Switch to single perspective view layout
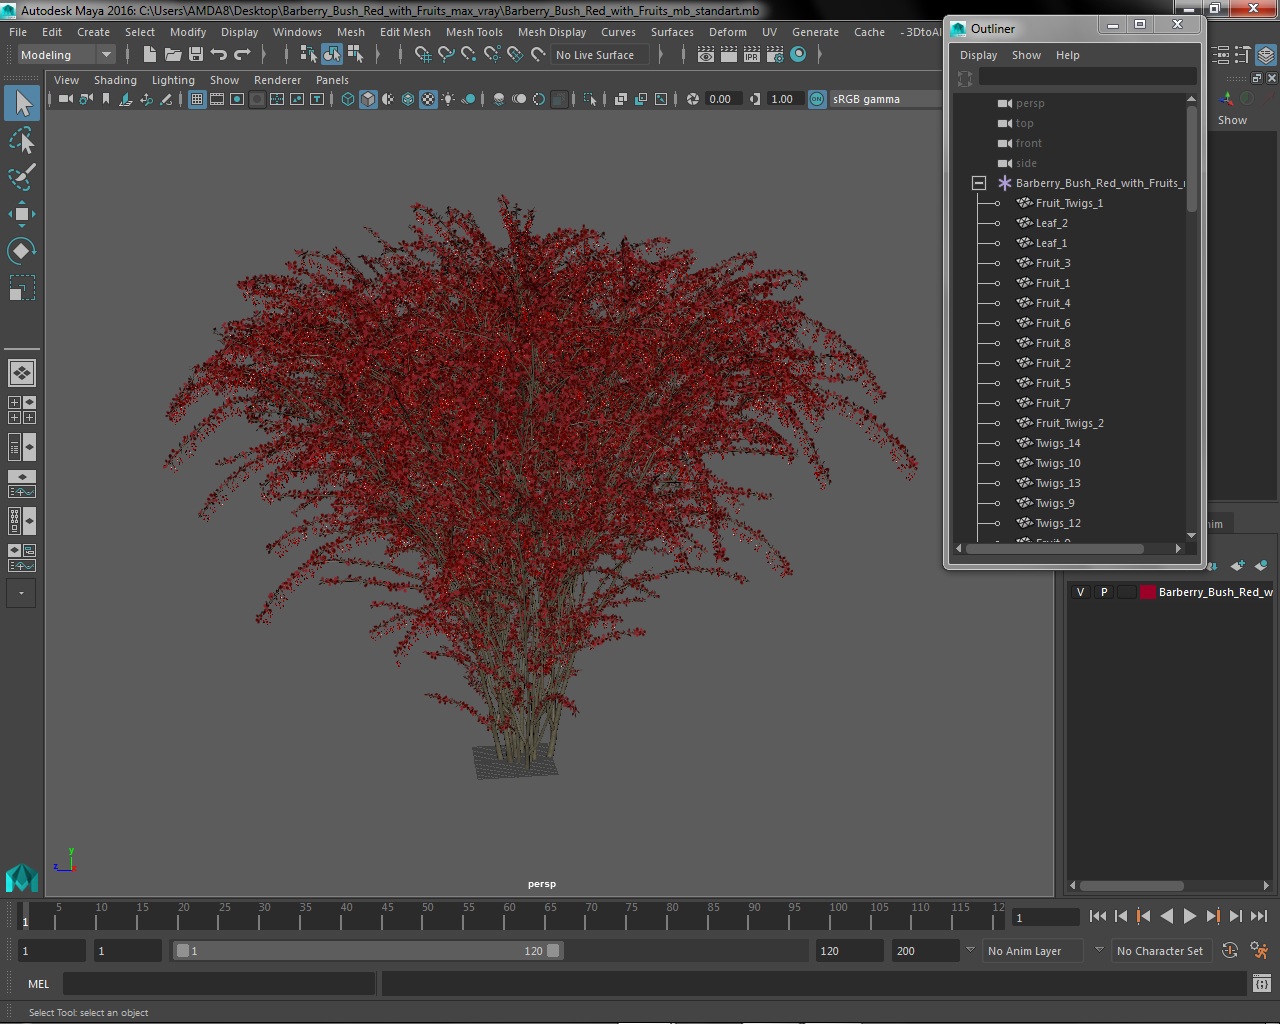This screenshot has height=1024, width=1280. pos(22,373)
